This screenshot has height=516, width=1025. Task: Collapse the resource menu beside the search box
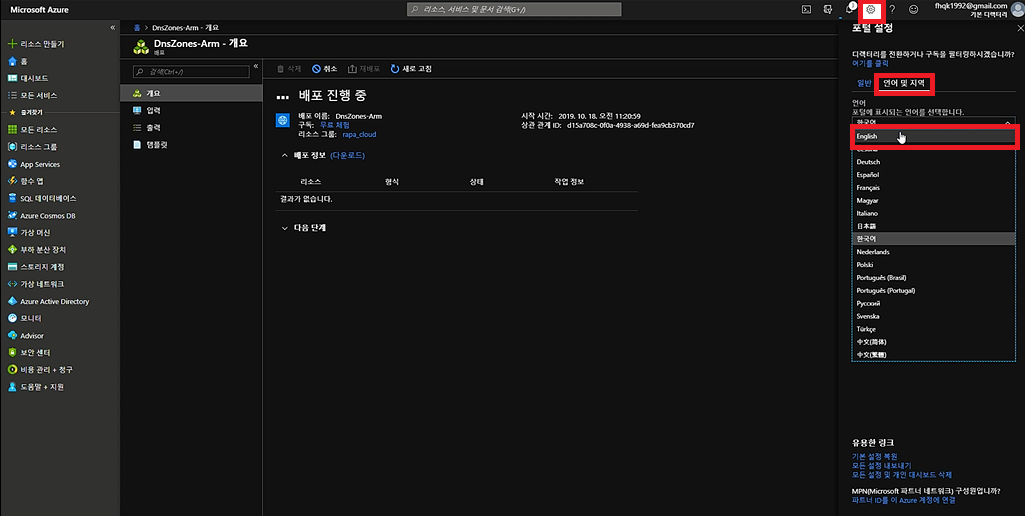coord(256,67)
